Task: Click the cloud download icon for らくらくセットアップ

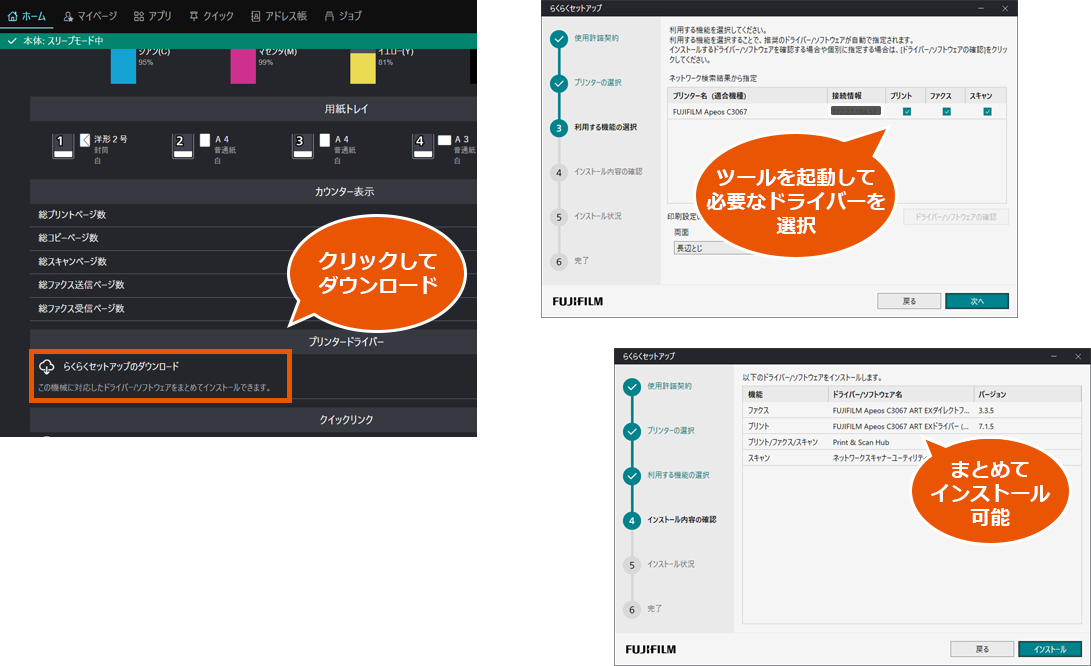Action: pos(46,366)
